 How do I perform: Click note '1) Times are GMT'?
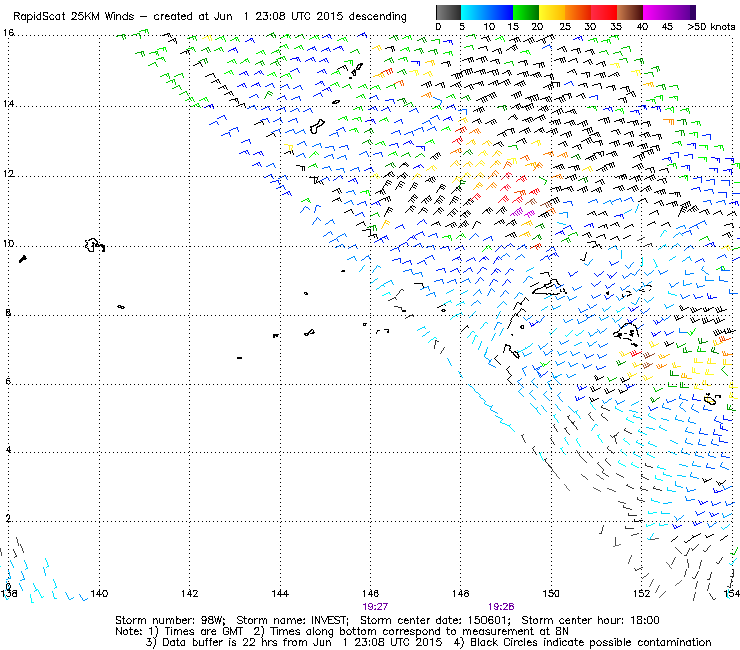(x=196, y=631)
